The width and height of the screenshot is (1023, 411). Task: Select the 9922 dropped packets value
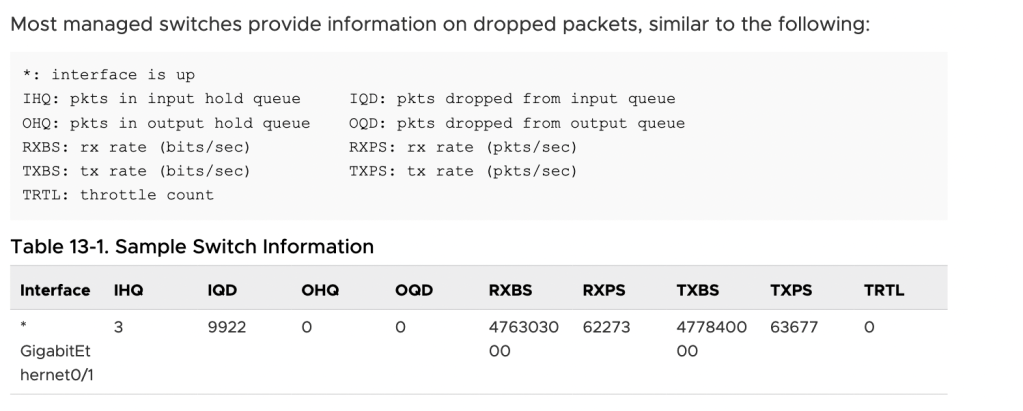click(x=226, y=327)
